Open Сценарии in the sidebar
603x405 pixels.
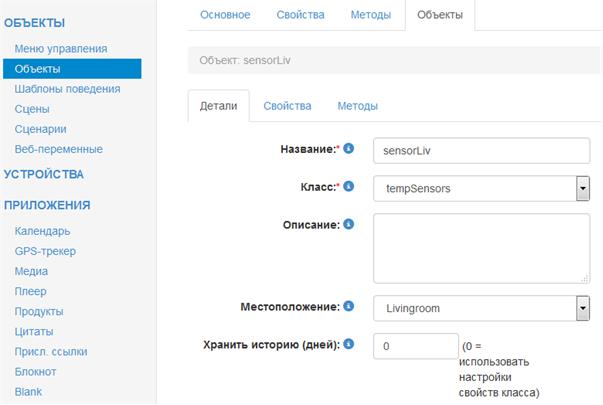[41, 129]
